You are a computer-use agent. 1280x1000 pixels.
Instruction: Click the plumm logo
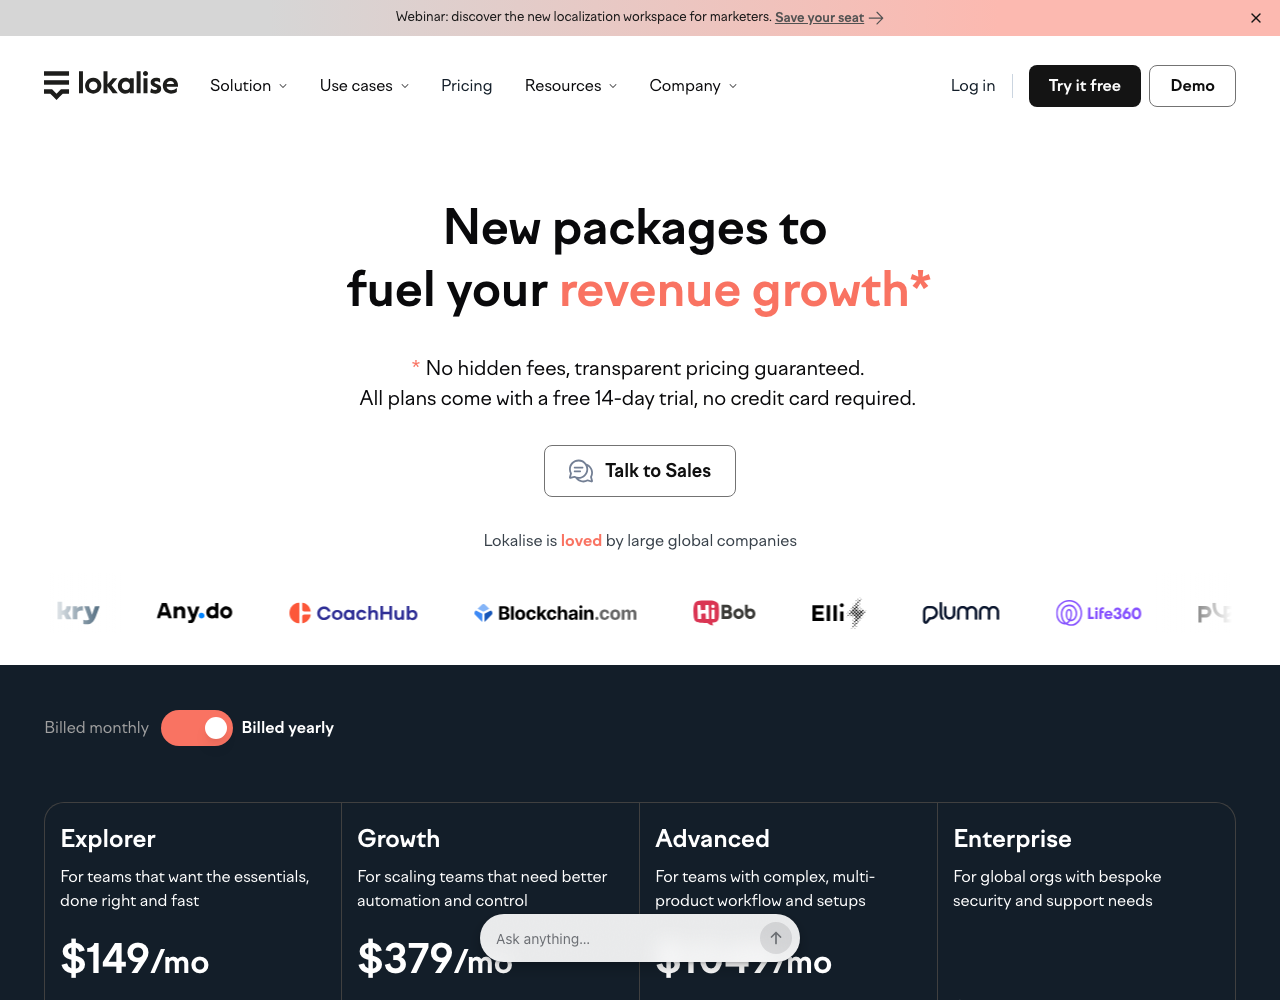click(x=961, y=613)
